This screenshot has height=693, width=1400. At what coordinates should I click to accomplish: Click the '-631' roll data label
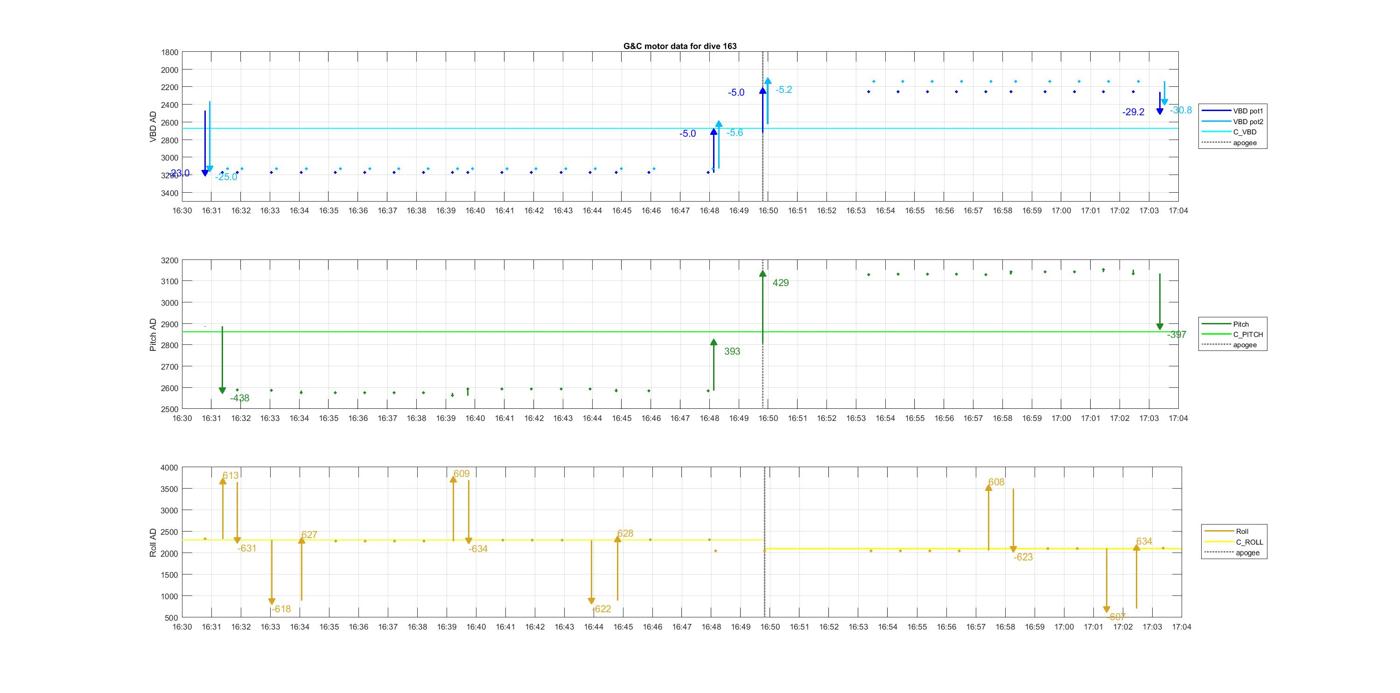point(247,548)
